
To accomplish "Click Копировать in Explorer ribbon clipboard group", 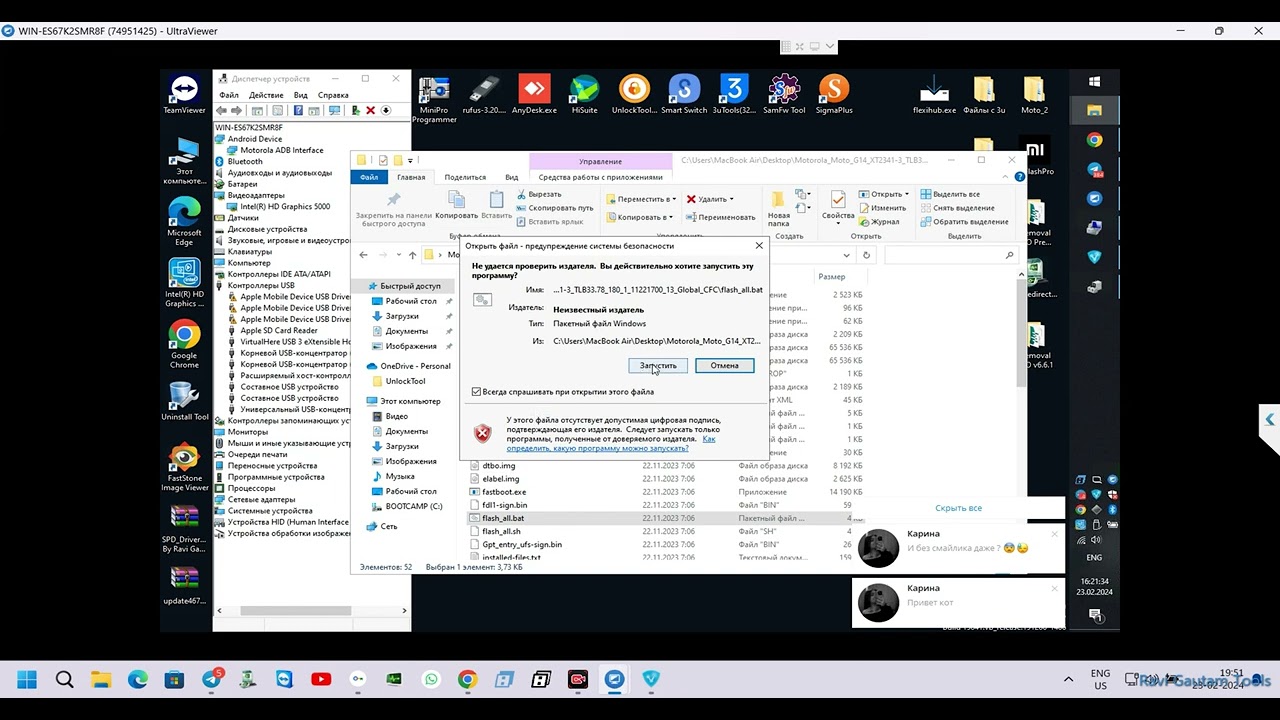I will (456, 203).
